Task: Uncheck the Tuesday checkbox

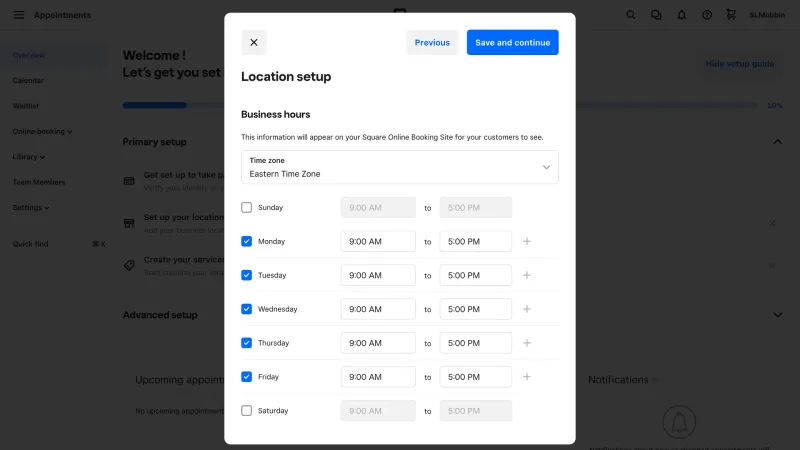Action: coord(246,275)
